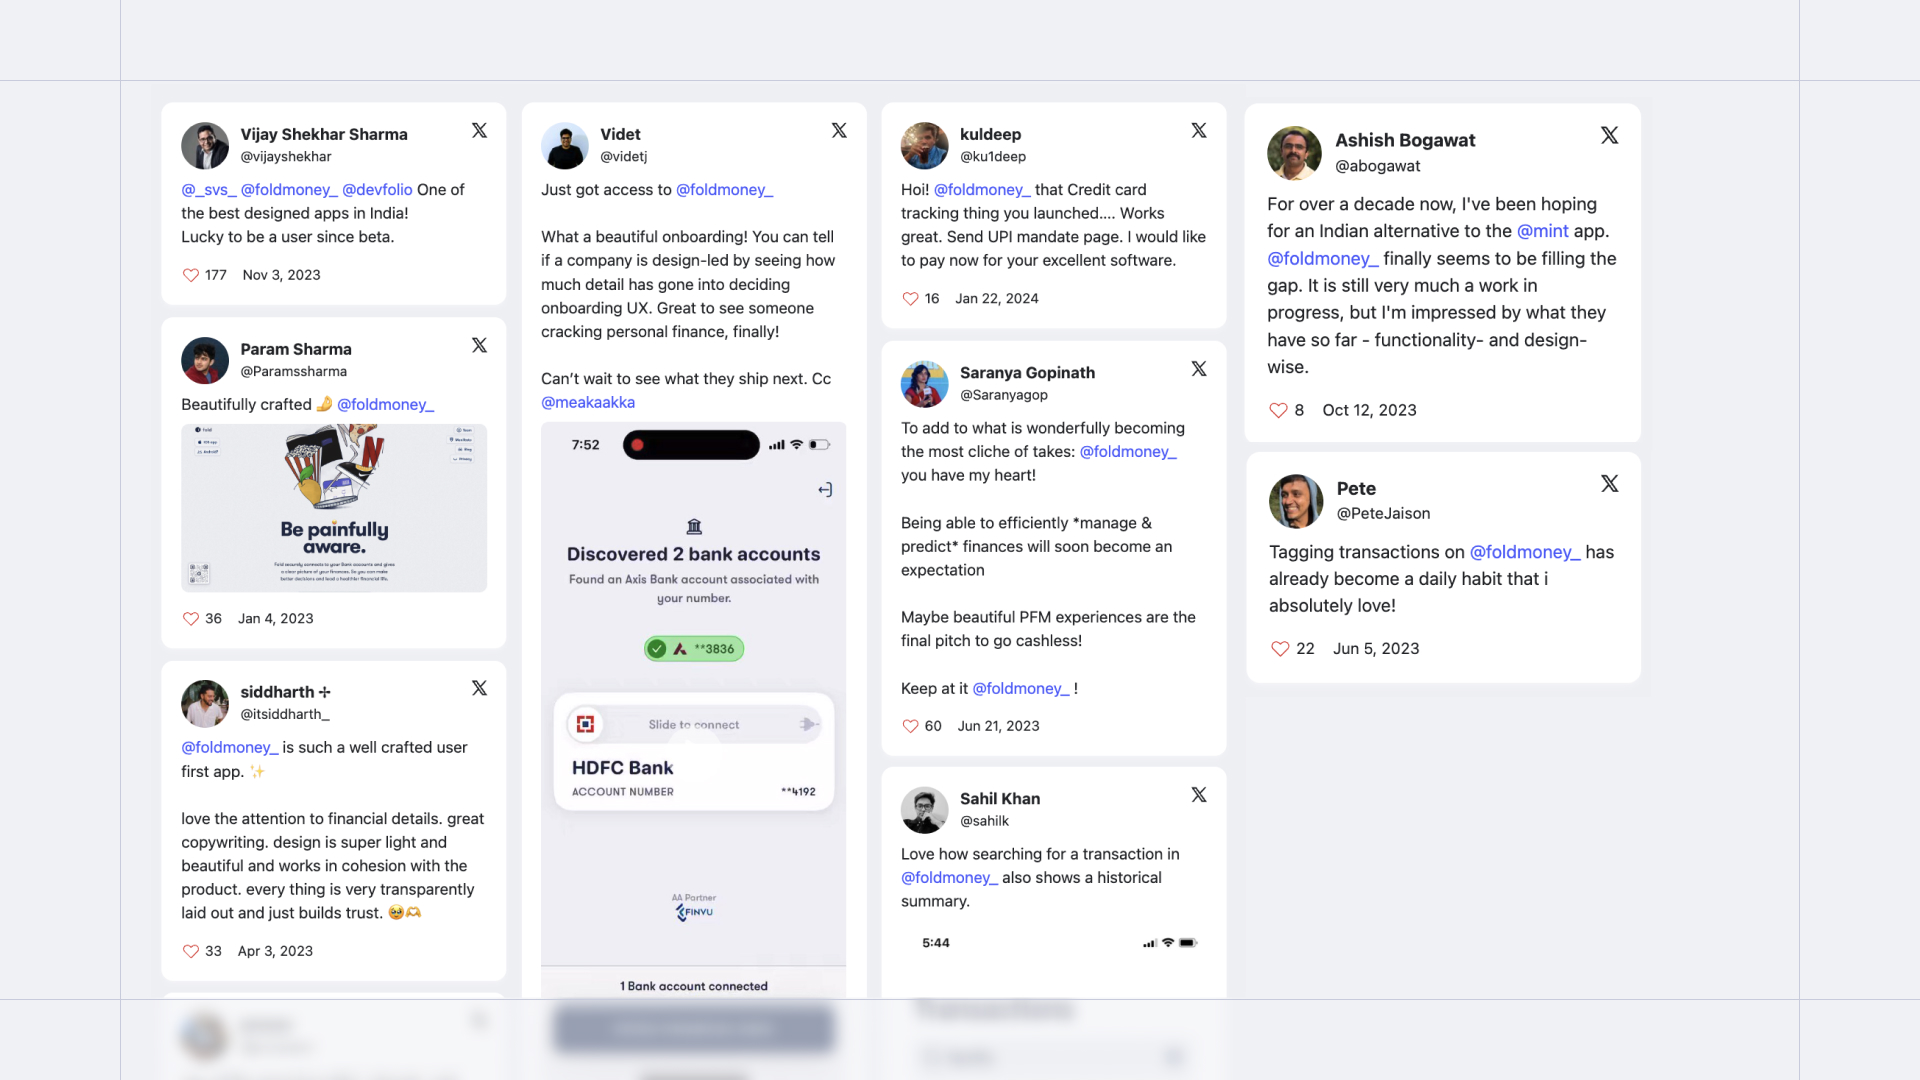Open the 'Be painfully aware' image in Param's tweet
The image size is (1920, 1080).
334,508
